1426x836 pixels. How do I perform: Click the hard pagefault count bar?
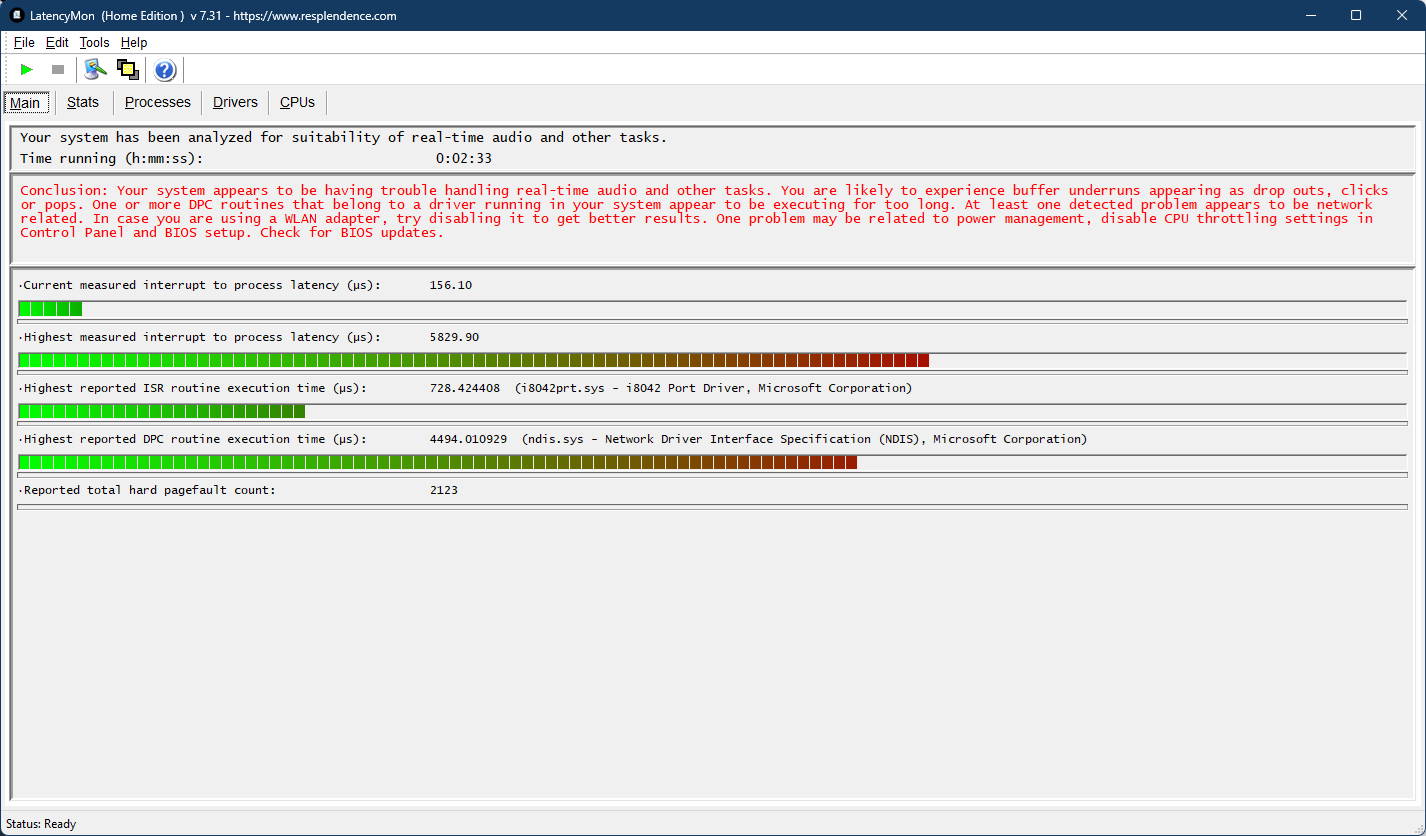tap(712, 507)
